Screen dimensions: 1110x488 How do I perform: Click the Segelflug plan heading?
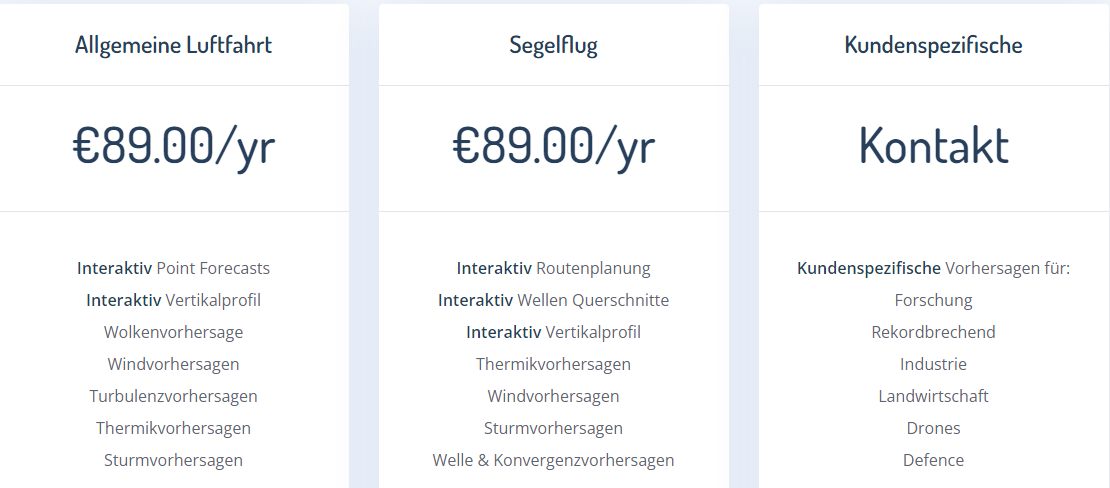click(x=553, y=45)
